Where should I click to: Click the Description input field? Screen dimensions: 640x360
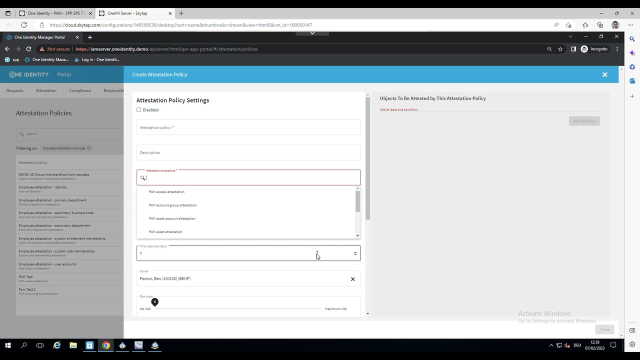248,152
